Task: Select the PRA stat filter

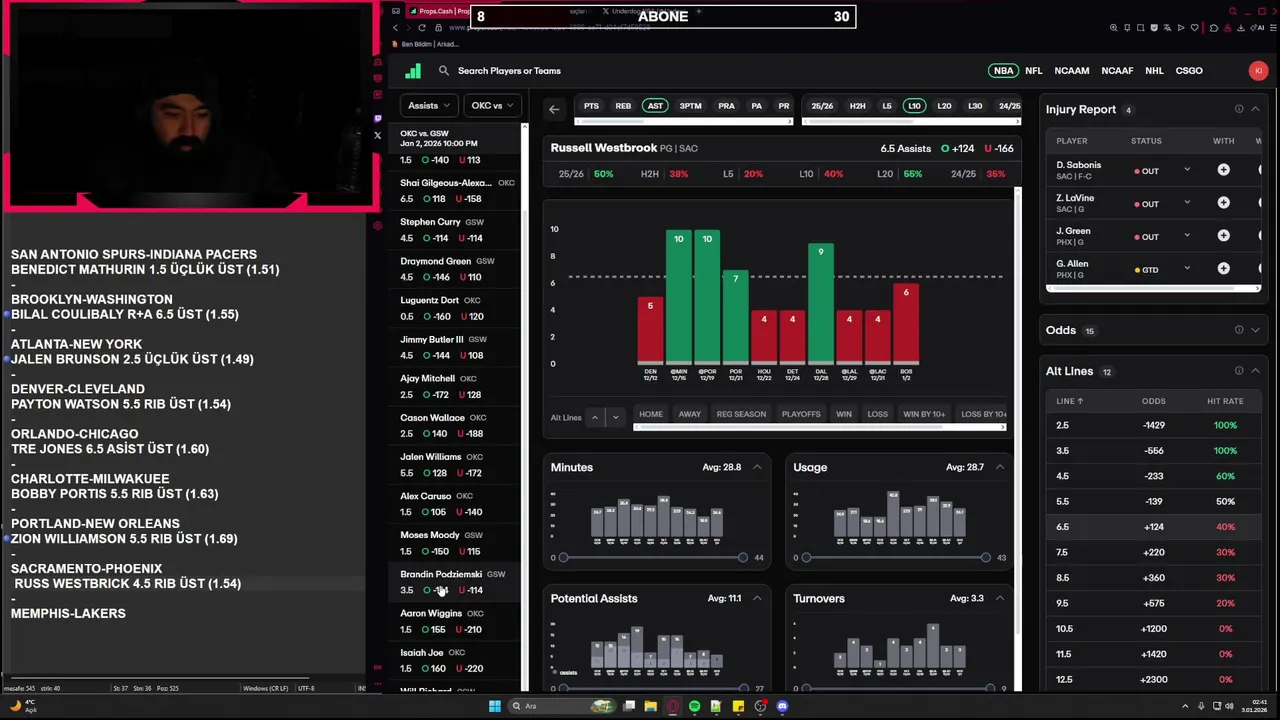Action: pos(726,106)
